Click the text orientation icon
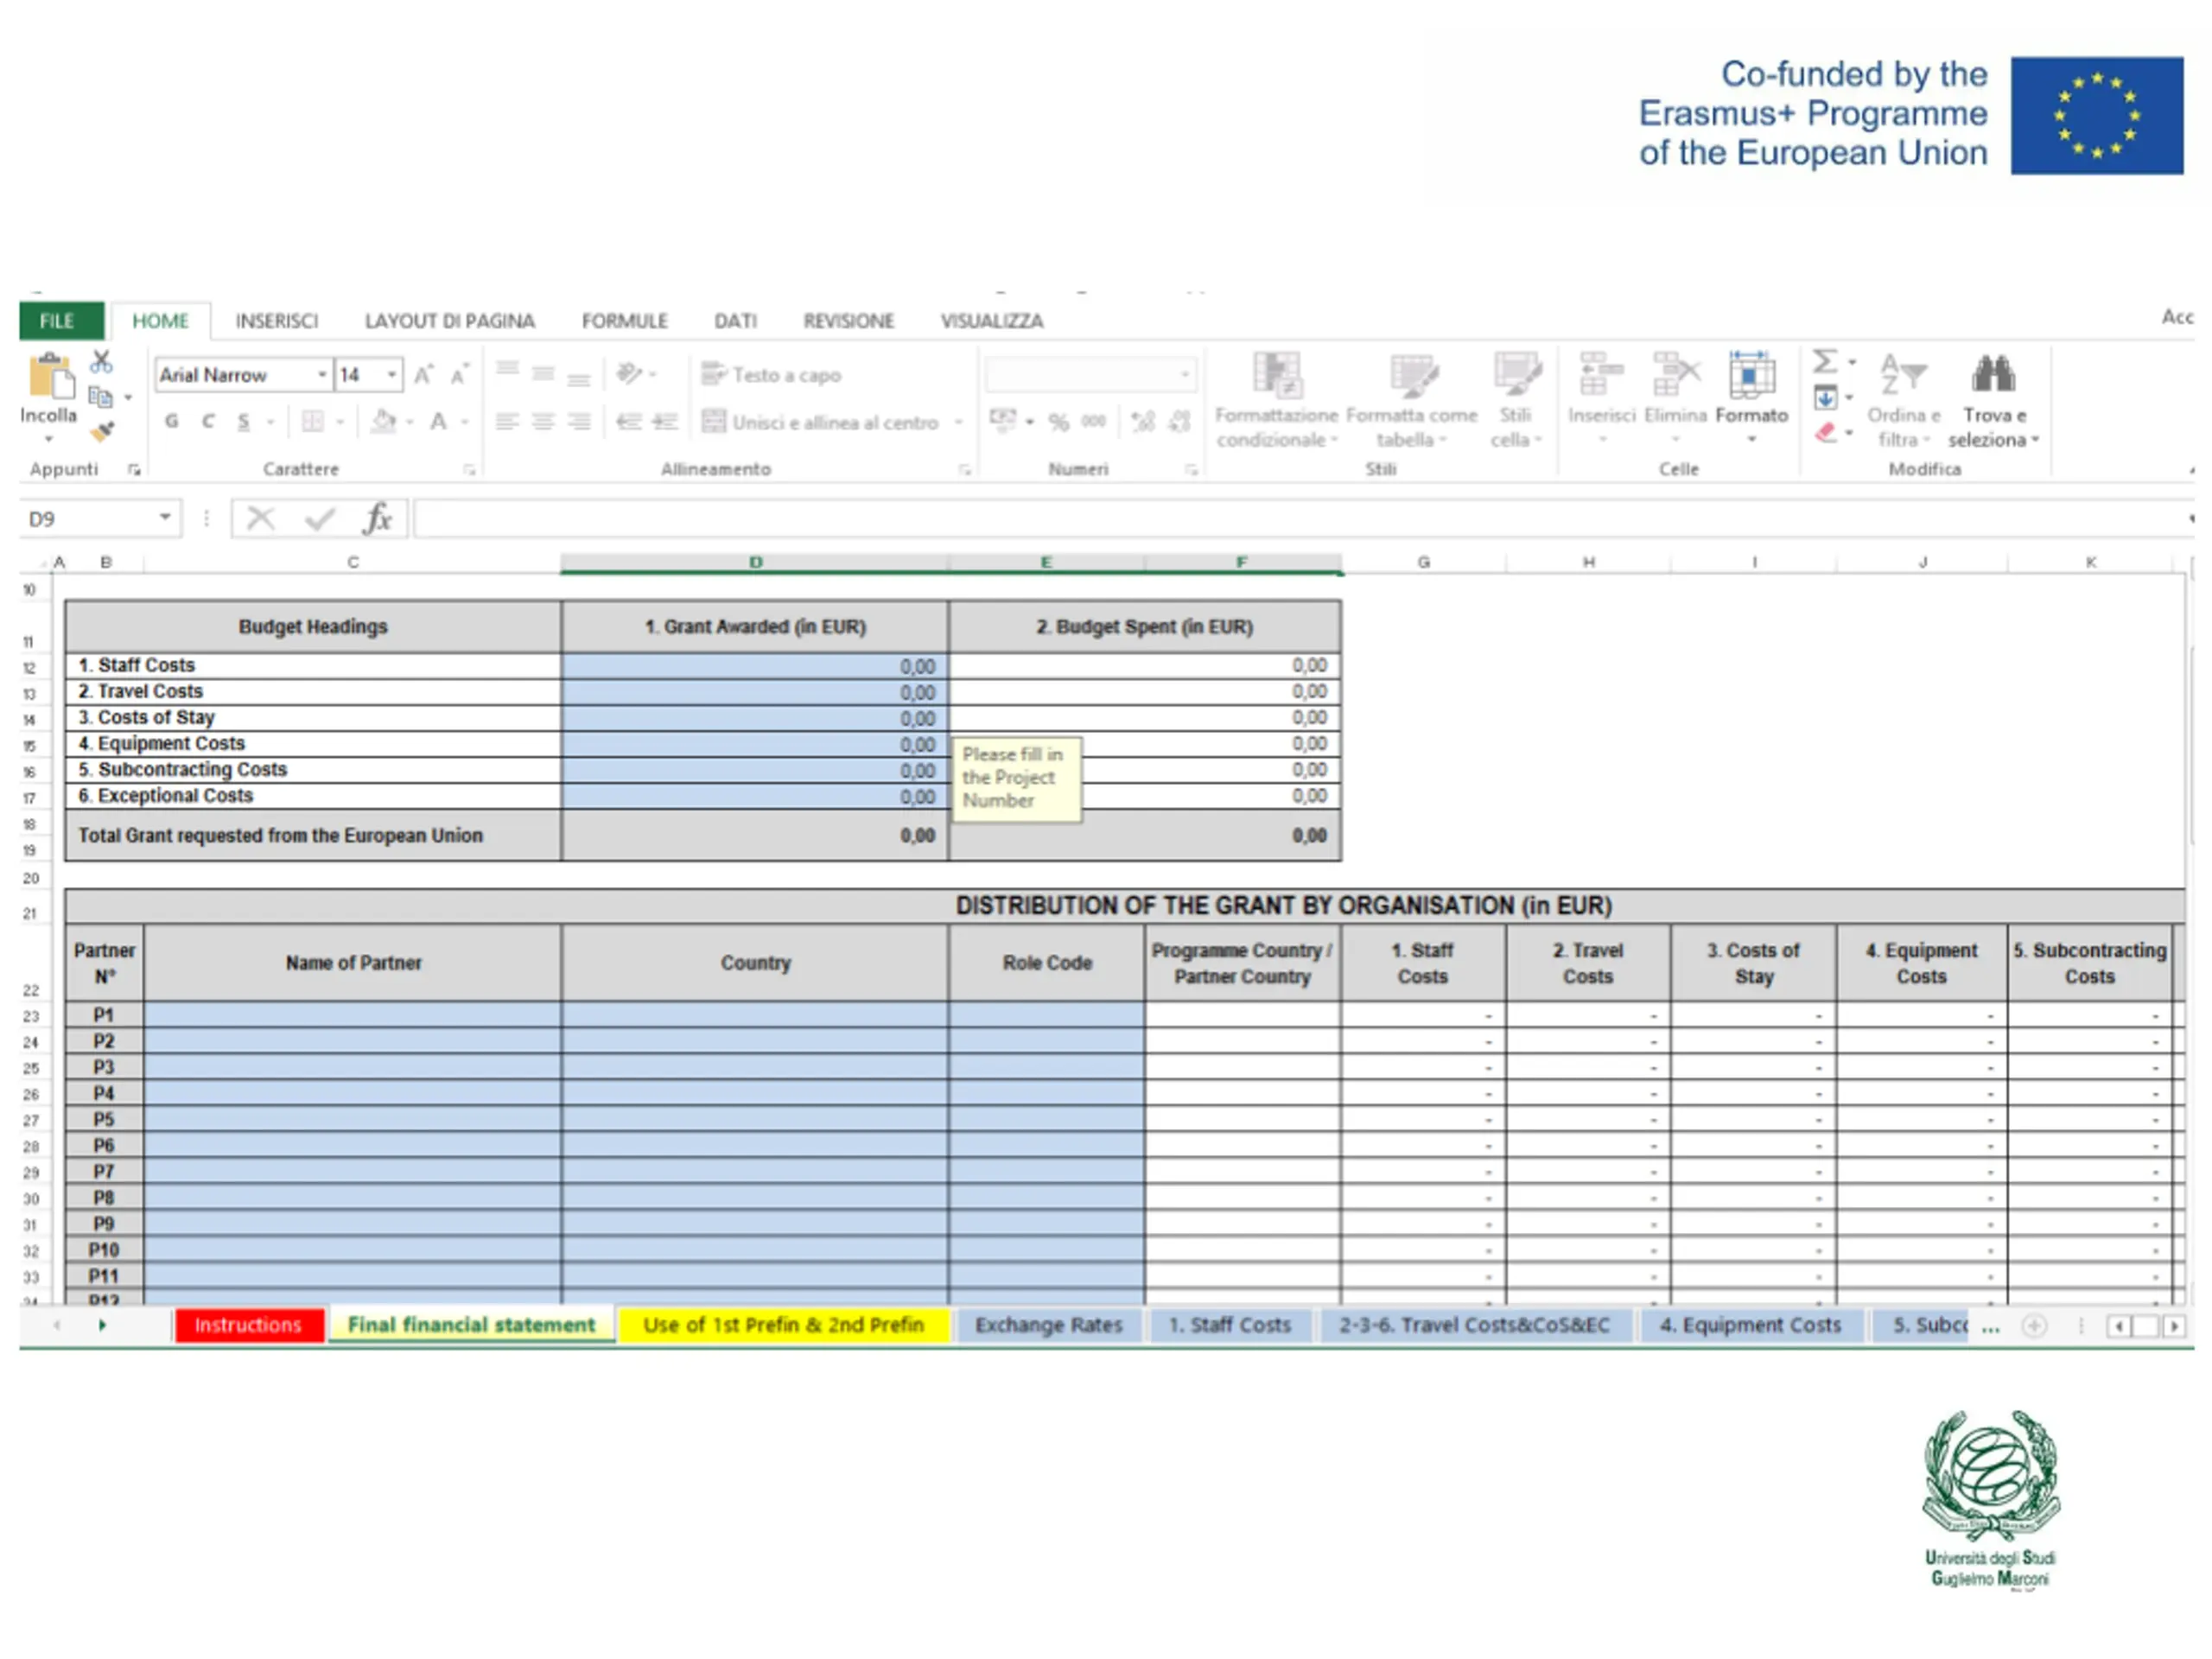 pos(630,374)
